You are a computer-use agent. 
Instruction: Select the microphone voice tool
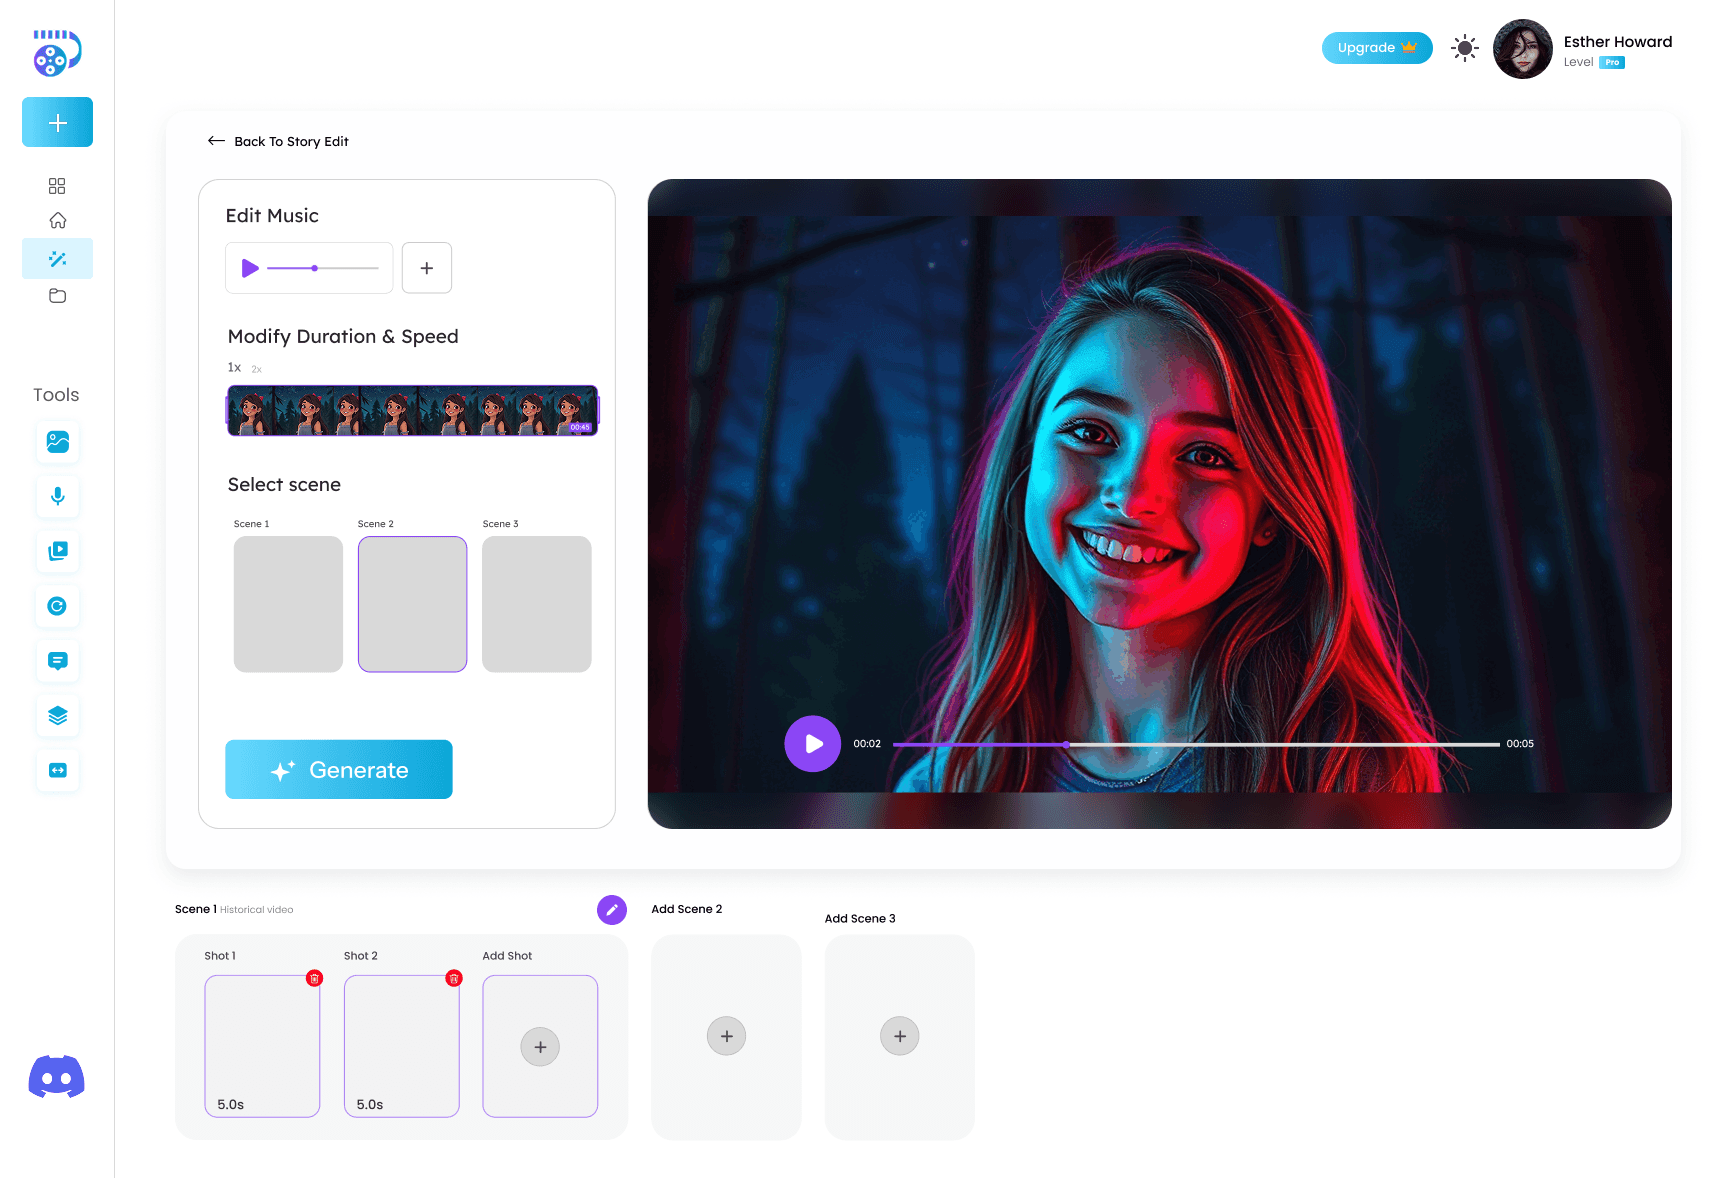58,496
